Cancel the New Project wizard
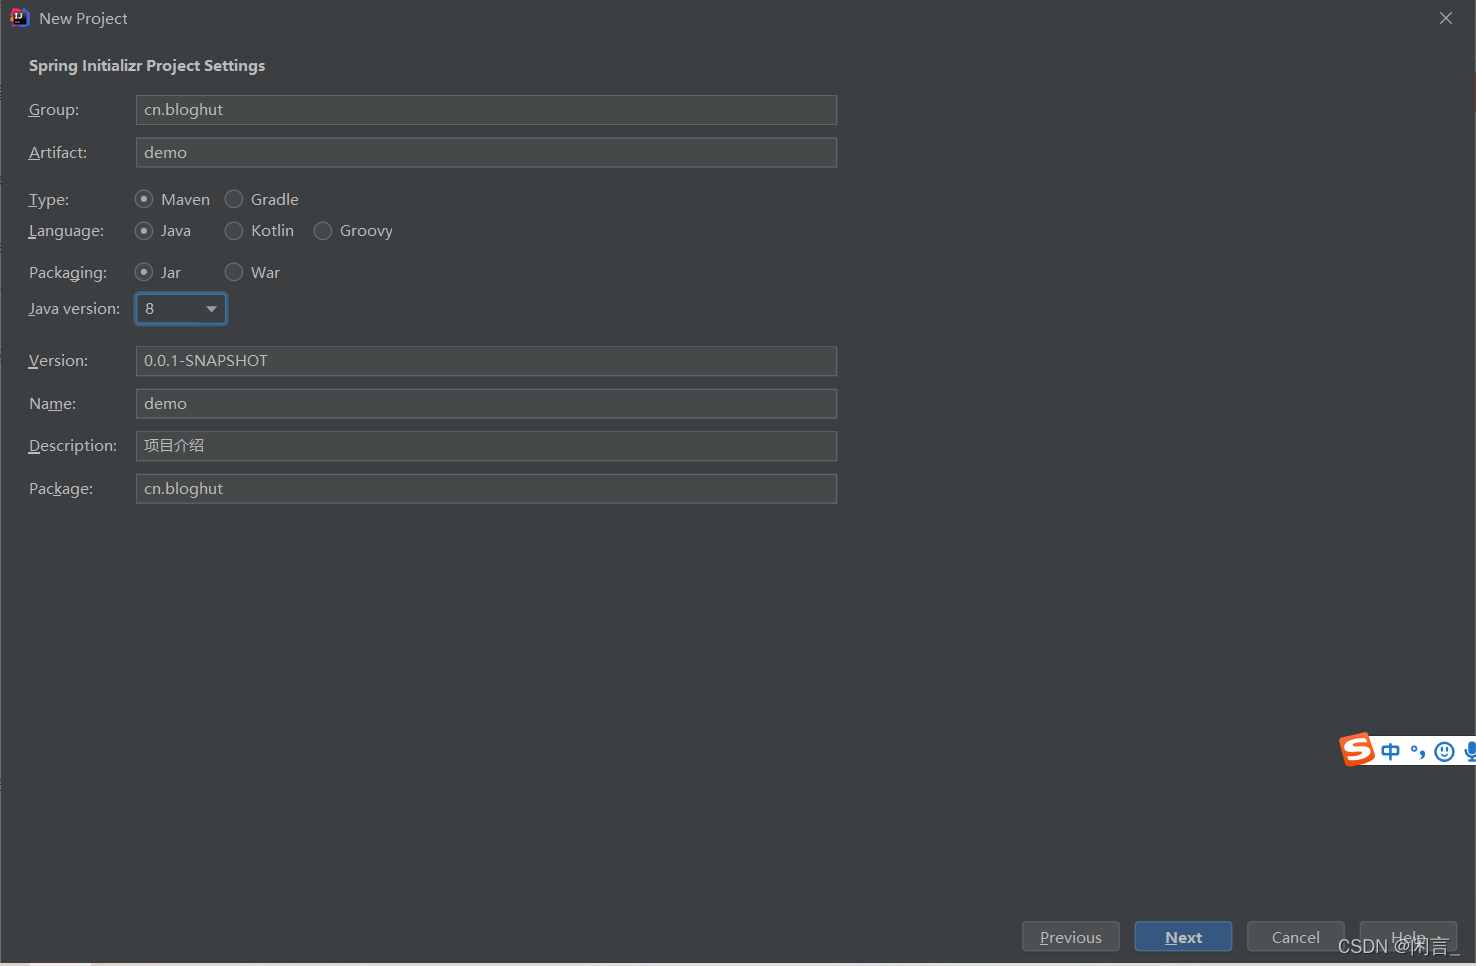1476x966 pixels. point(1296,937)
